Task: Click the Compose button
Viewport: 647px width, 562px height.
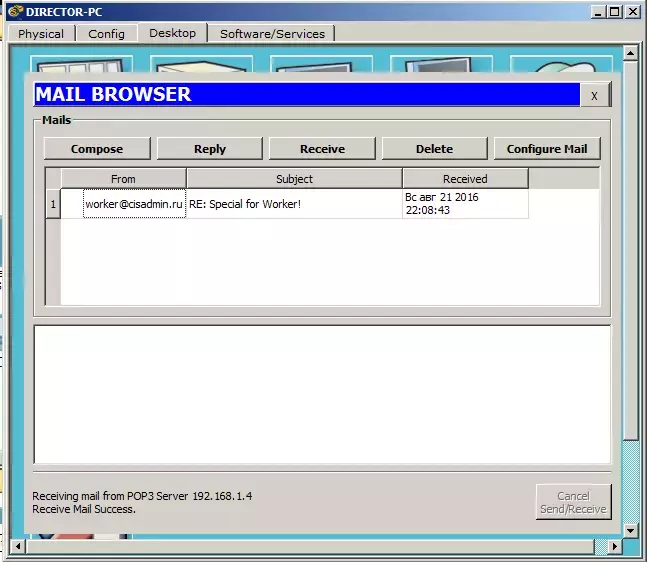Action: click(97, 149)
